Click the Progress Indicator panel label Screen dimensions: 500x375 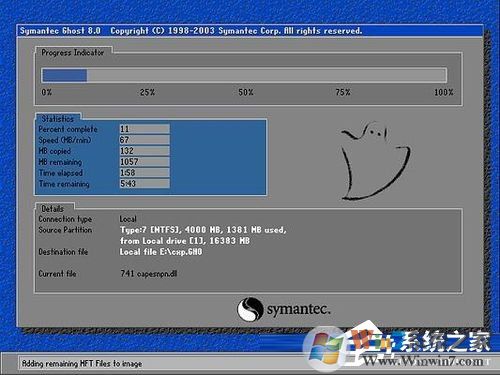click(x=73, y=52)
